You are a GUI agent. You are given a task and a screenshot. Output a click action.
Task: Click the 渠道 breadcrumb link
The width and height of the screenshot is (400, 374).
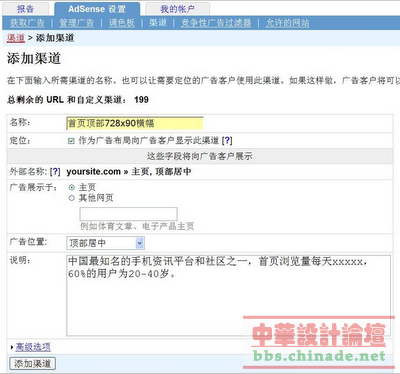(16, 38)
